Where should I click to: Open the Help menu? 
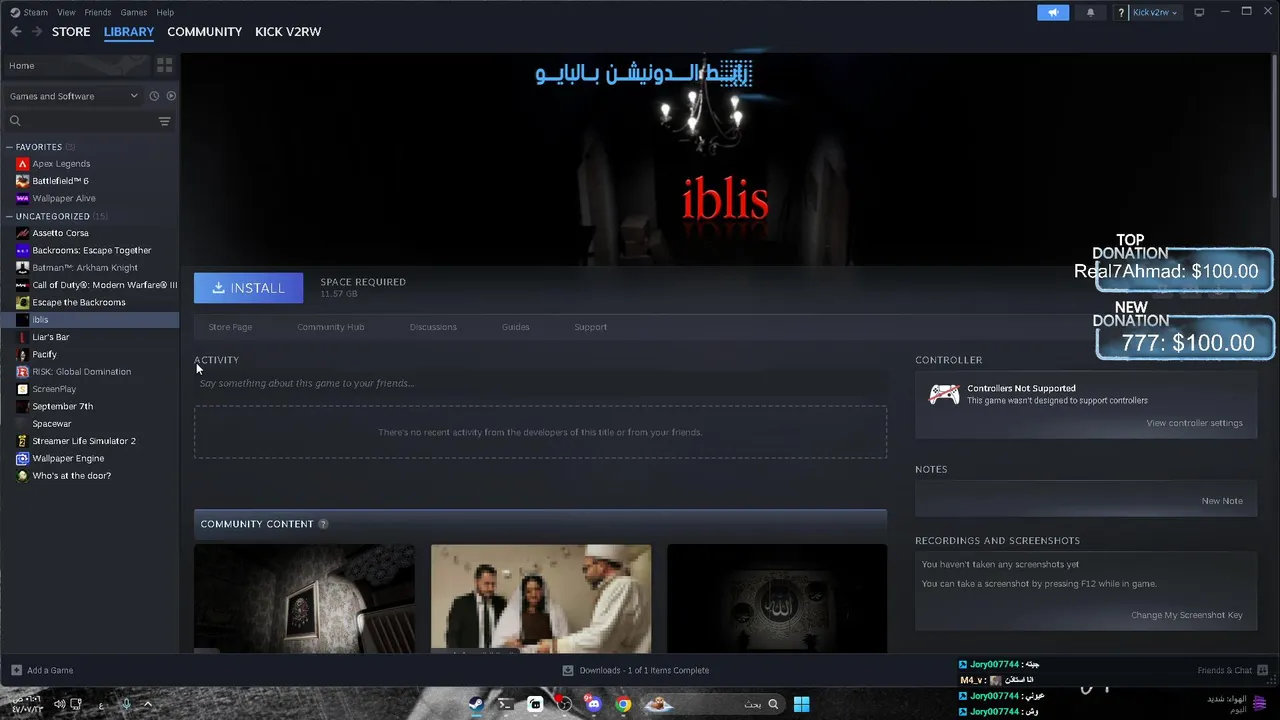click(x=165, y=12)
